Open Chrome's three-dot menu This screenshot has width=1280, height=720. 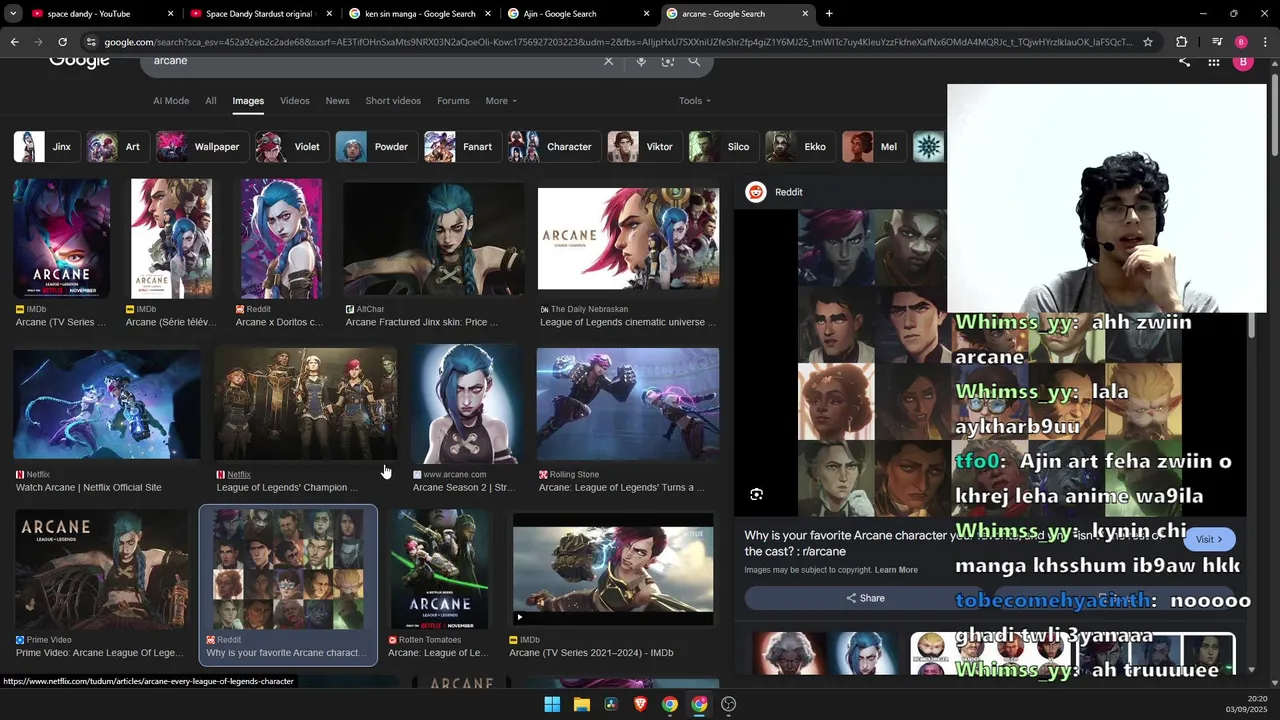coord(1265,42)
